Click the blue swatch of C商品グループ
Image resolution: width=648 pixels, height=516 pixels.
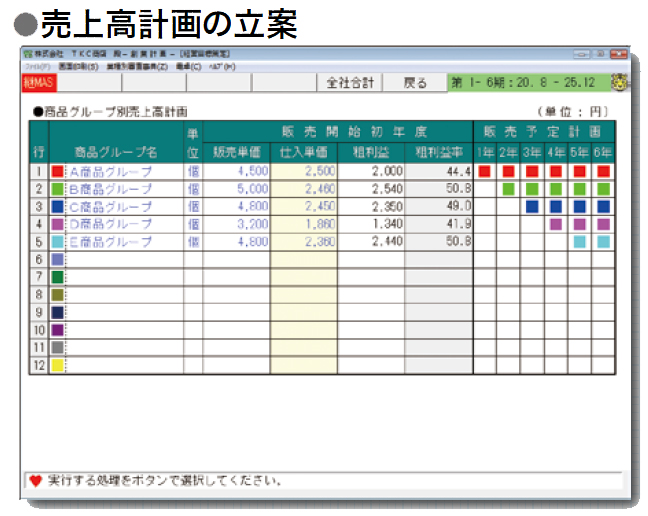(x=57, y=207)
